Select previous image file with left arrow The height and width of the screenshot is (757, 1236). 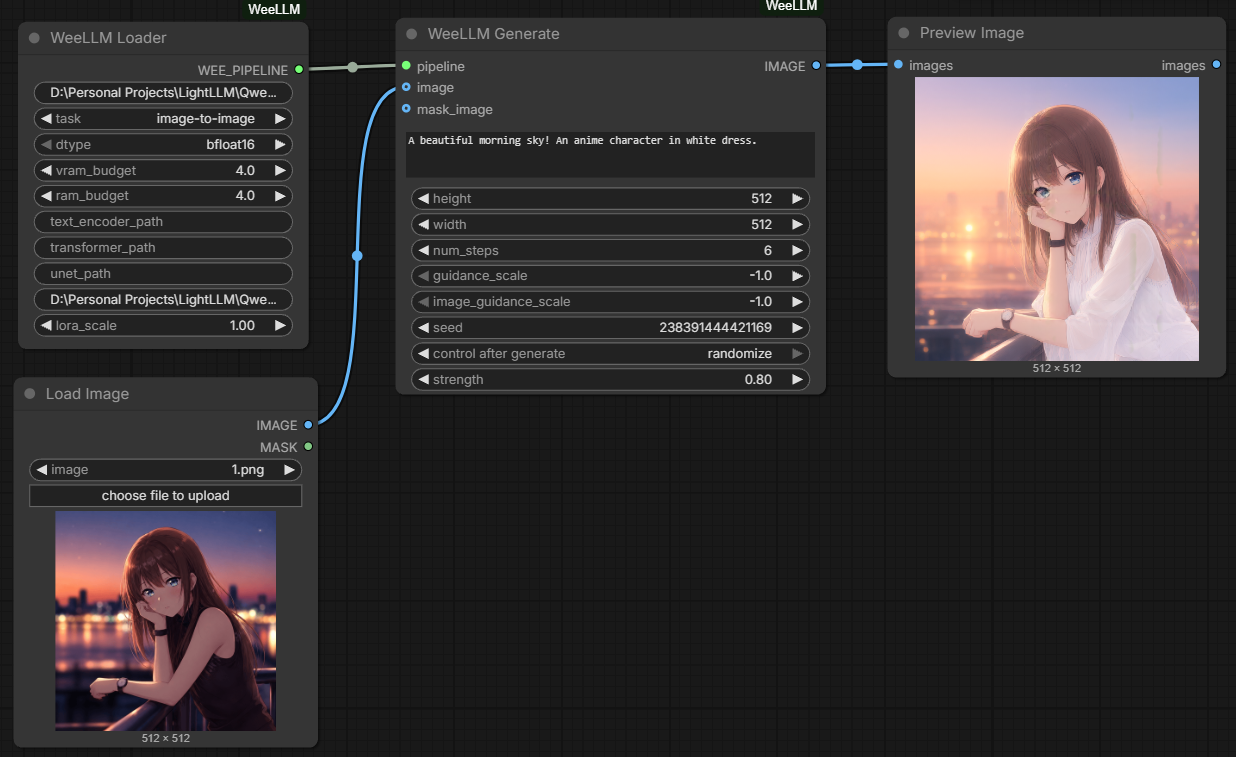point(41,470)
